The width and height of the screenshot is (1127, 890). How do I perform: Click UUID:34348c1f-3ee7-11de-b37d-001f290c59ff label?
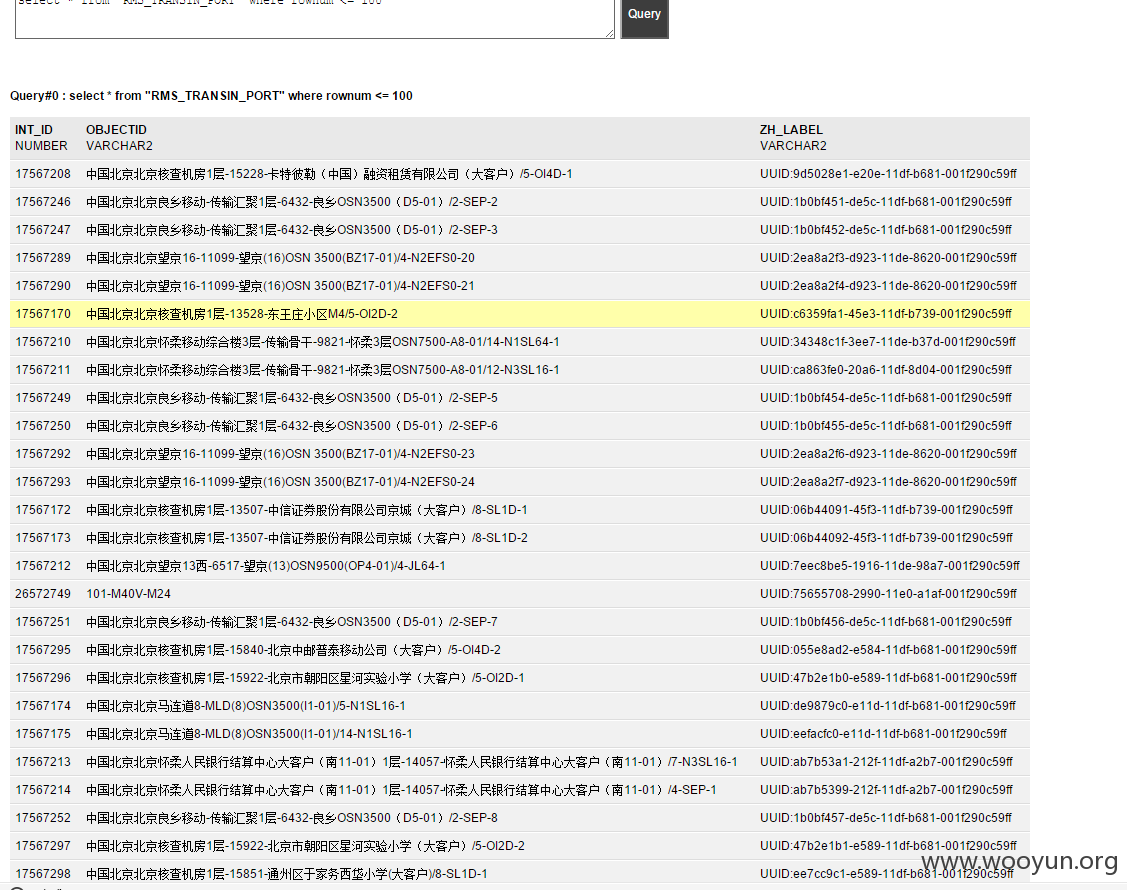click(x=888, y=342)
